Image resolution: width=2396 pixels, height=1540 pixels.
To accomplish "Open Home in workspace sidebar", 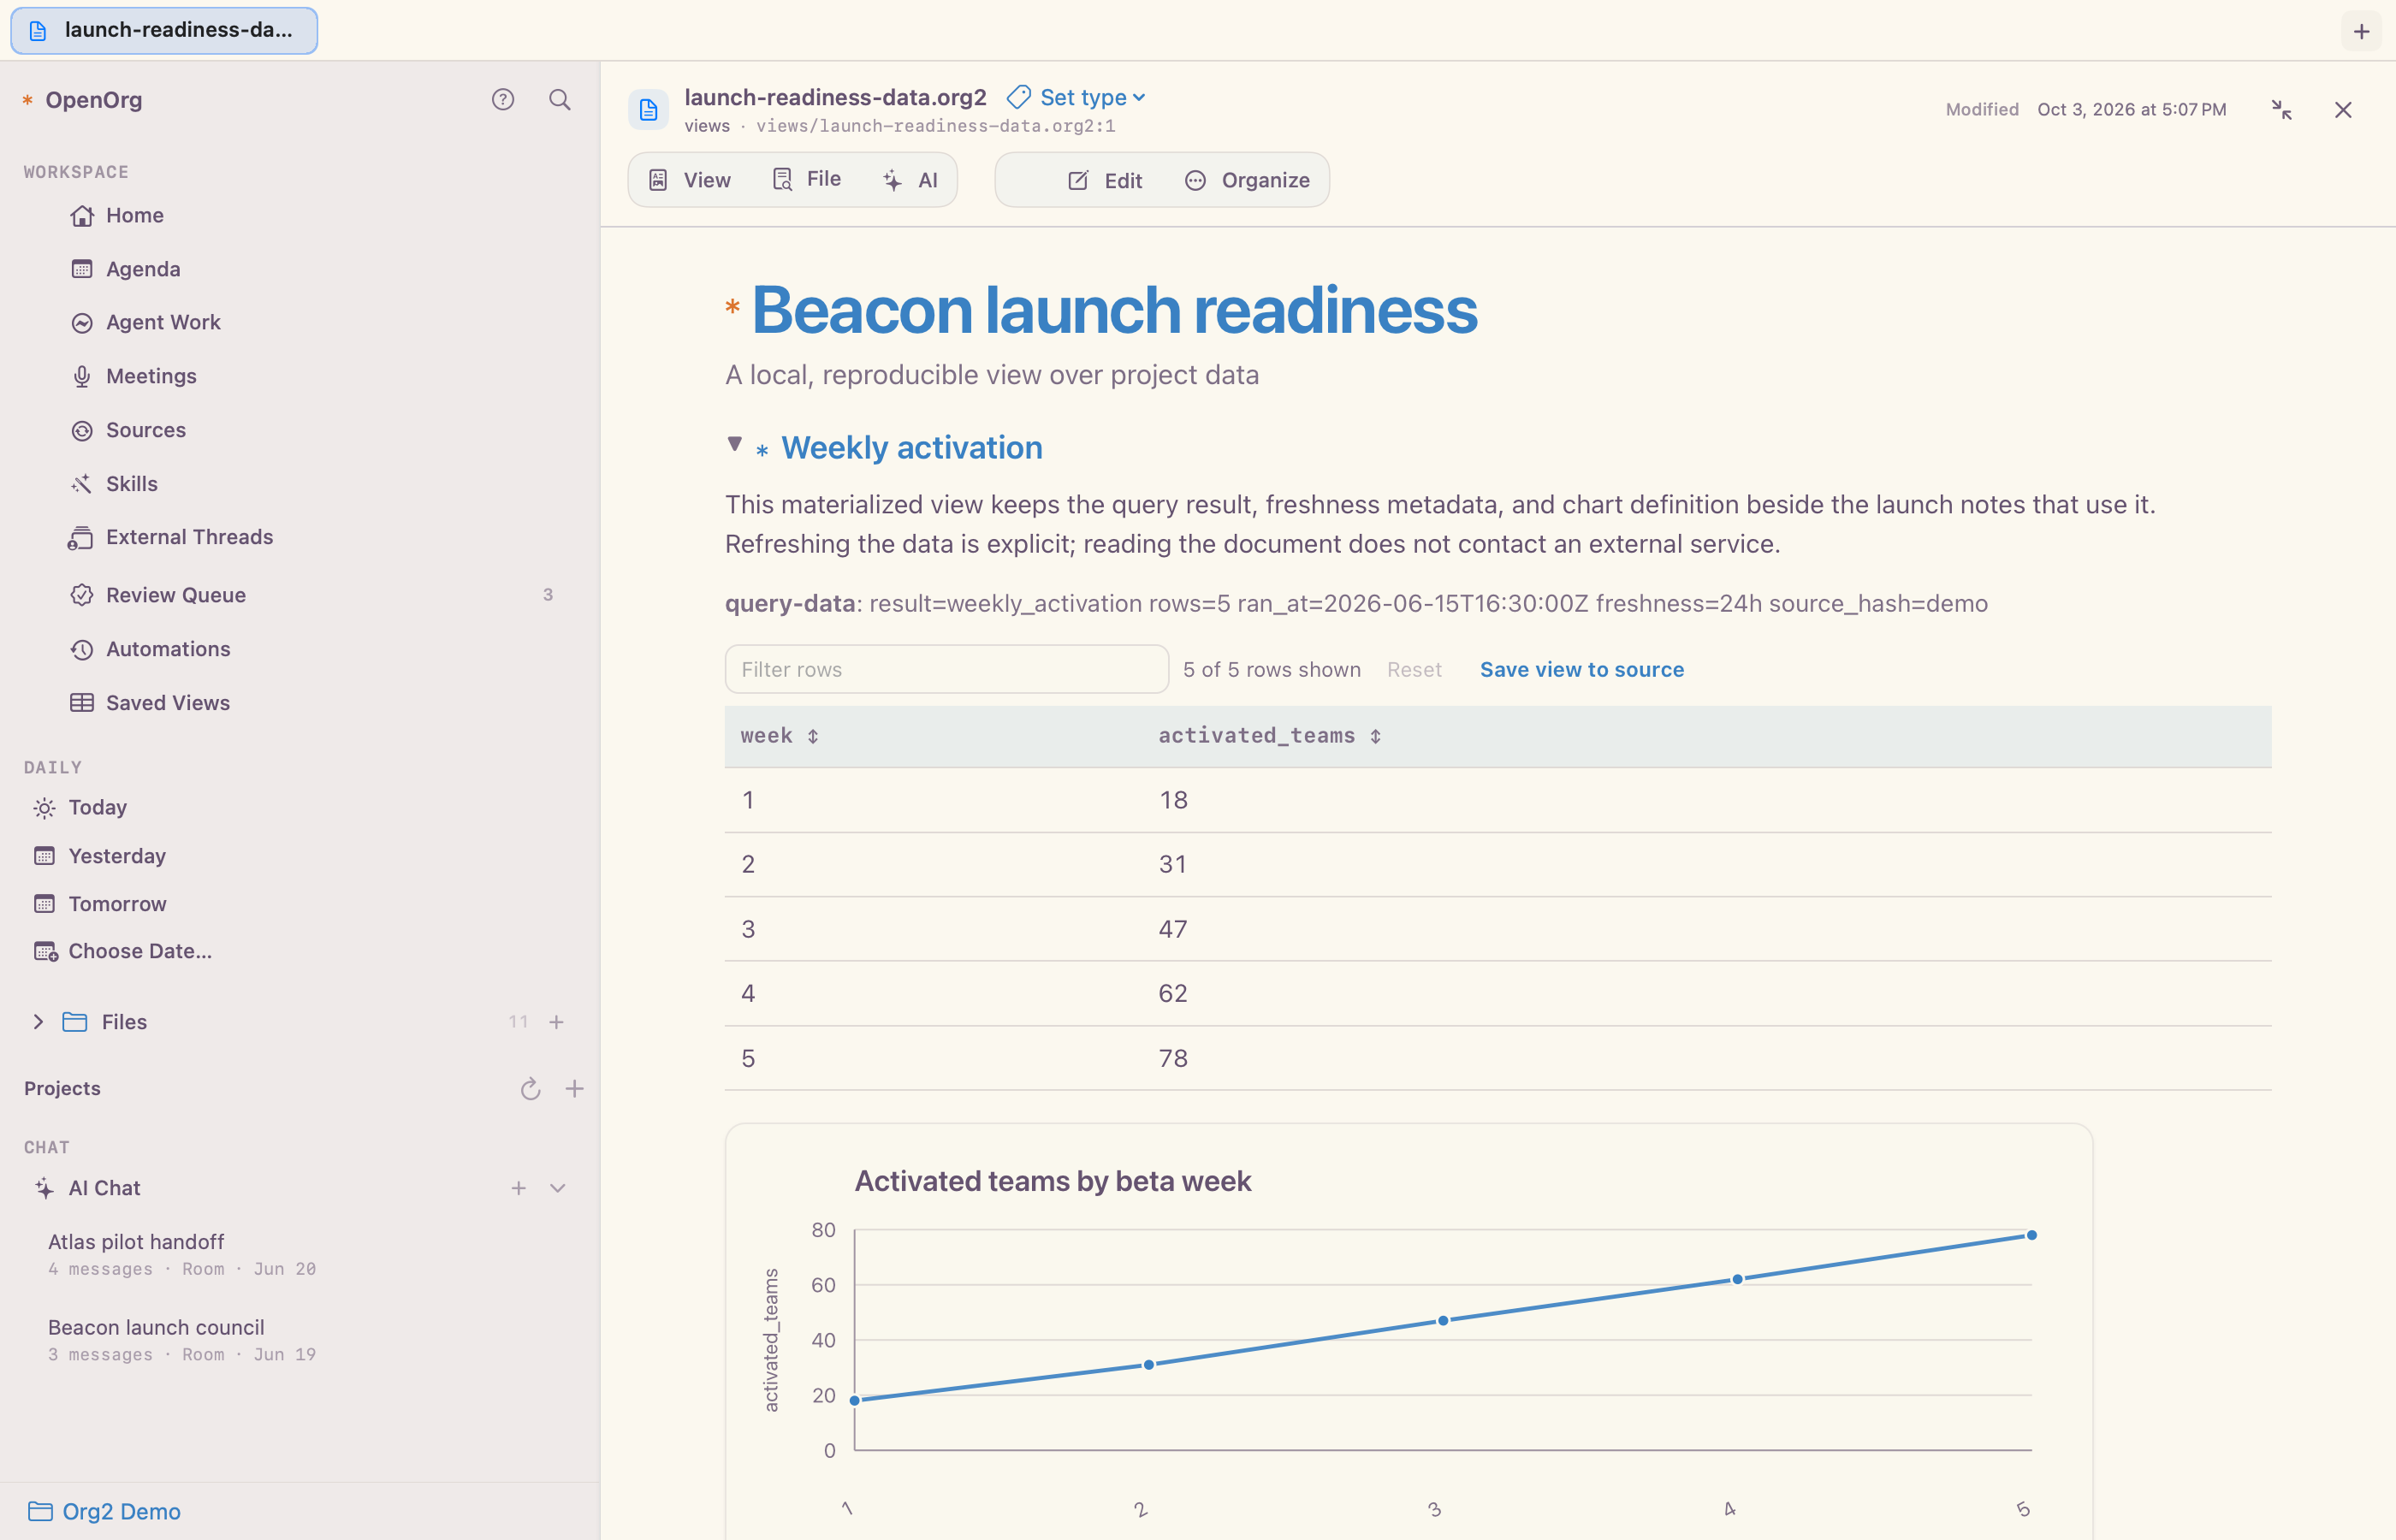I will (x=117, y=215).
